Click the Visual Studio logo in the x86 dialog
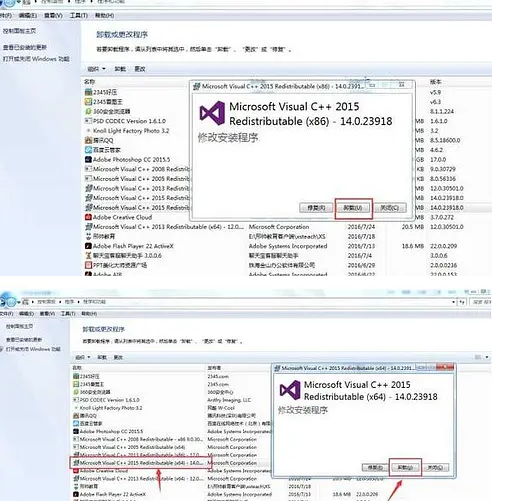Image resolution: width=518 pixels, height=501 pixels. pos(212,113)
